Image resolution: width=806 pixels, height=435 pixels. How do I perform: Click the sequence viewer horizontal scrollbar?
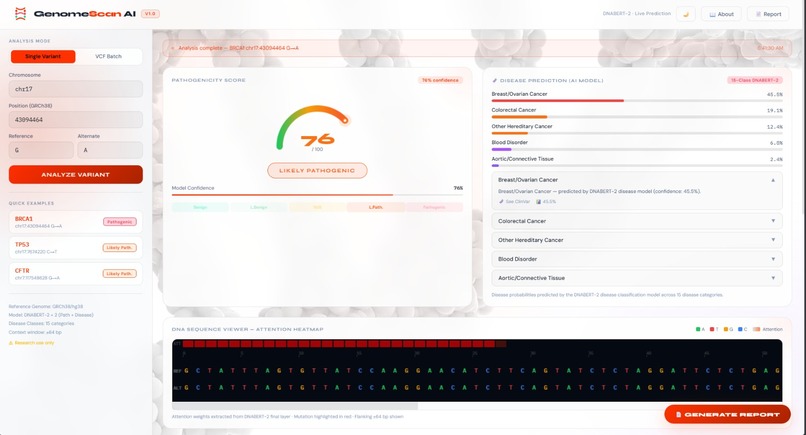coord(295,406)
